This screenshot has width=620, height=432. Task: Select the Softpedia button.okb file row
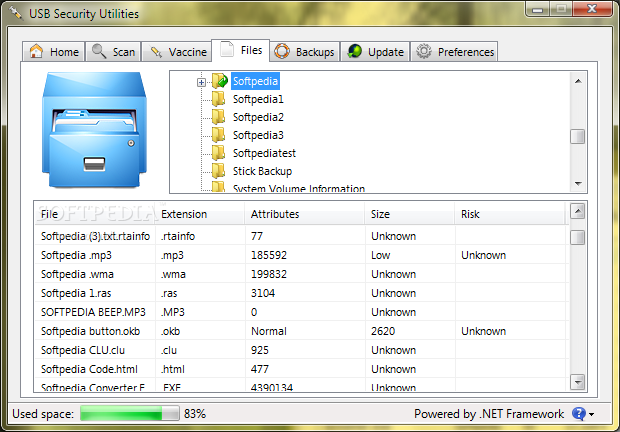click(301, 331)
